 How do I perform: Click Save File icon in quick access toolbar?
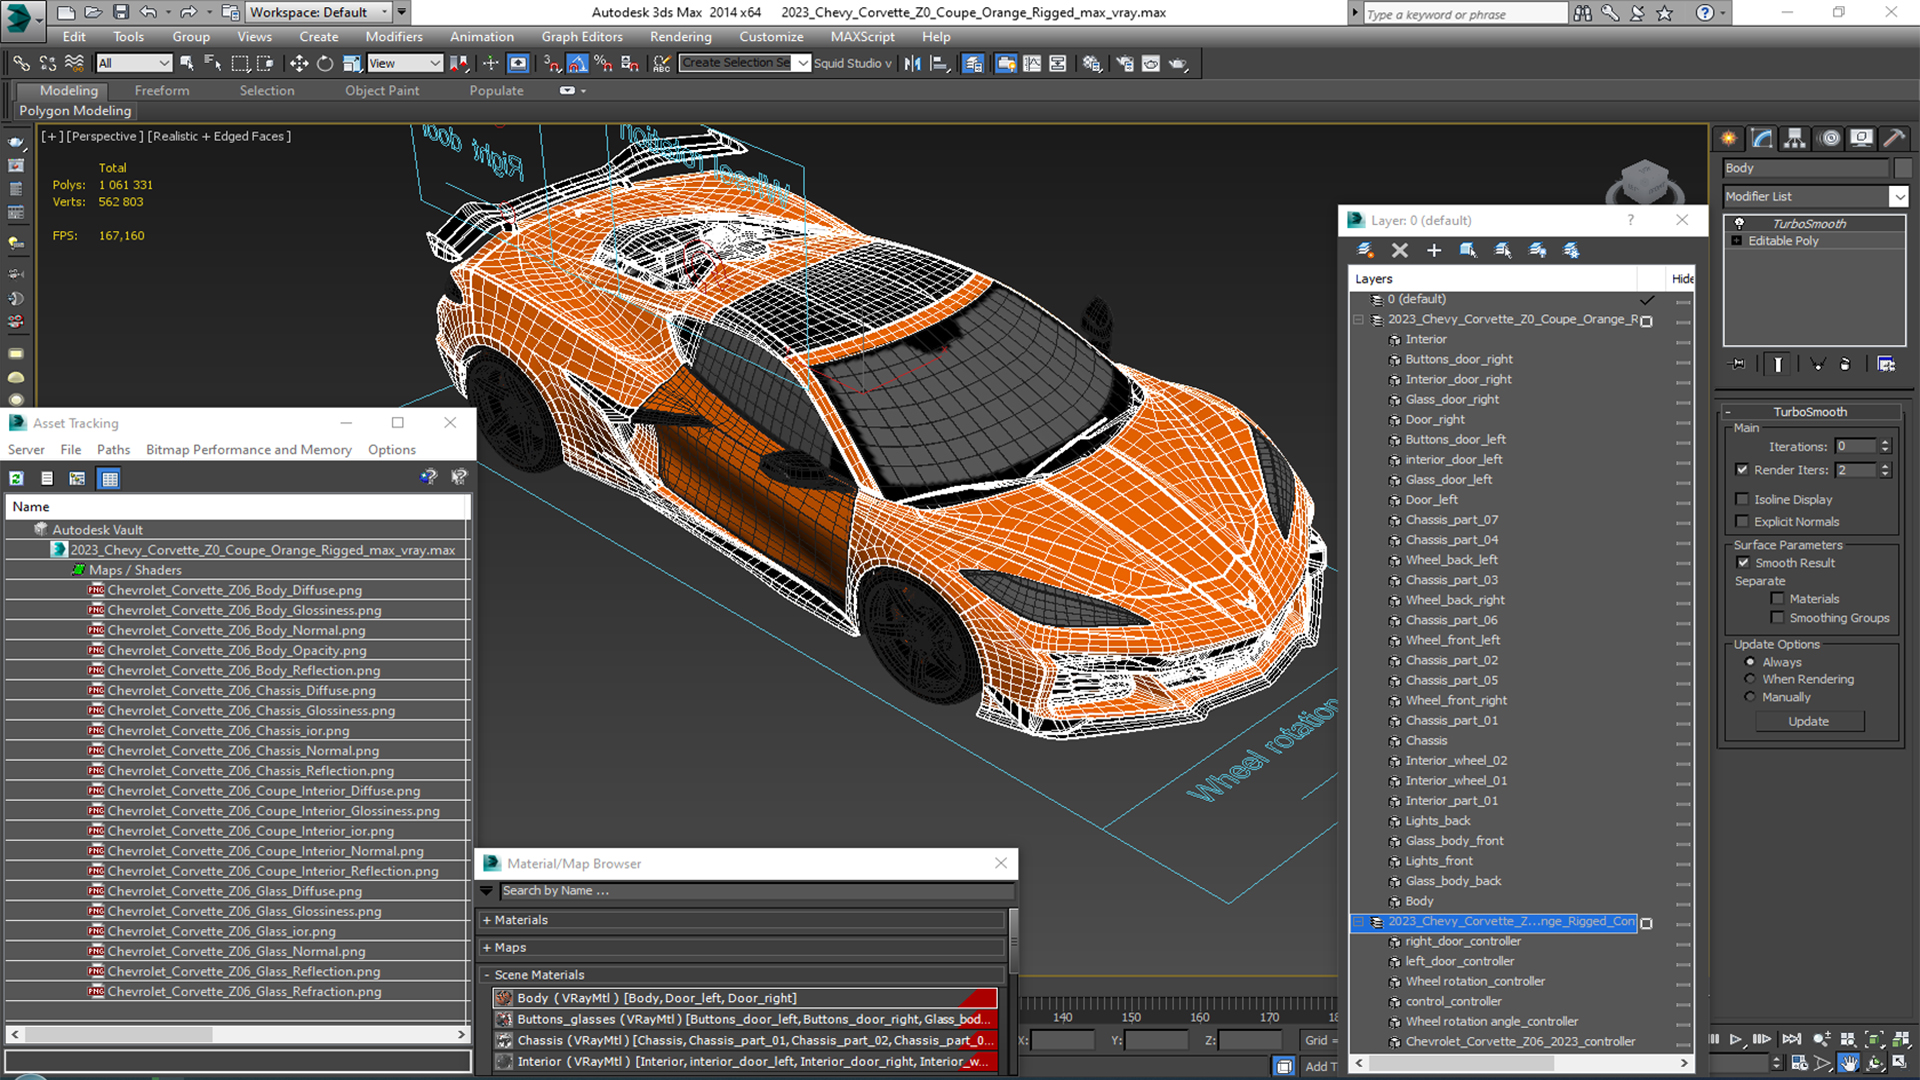tap(121, 12)
